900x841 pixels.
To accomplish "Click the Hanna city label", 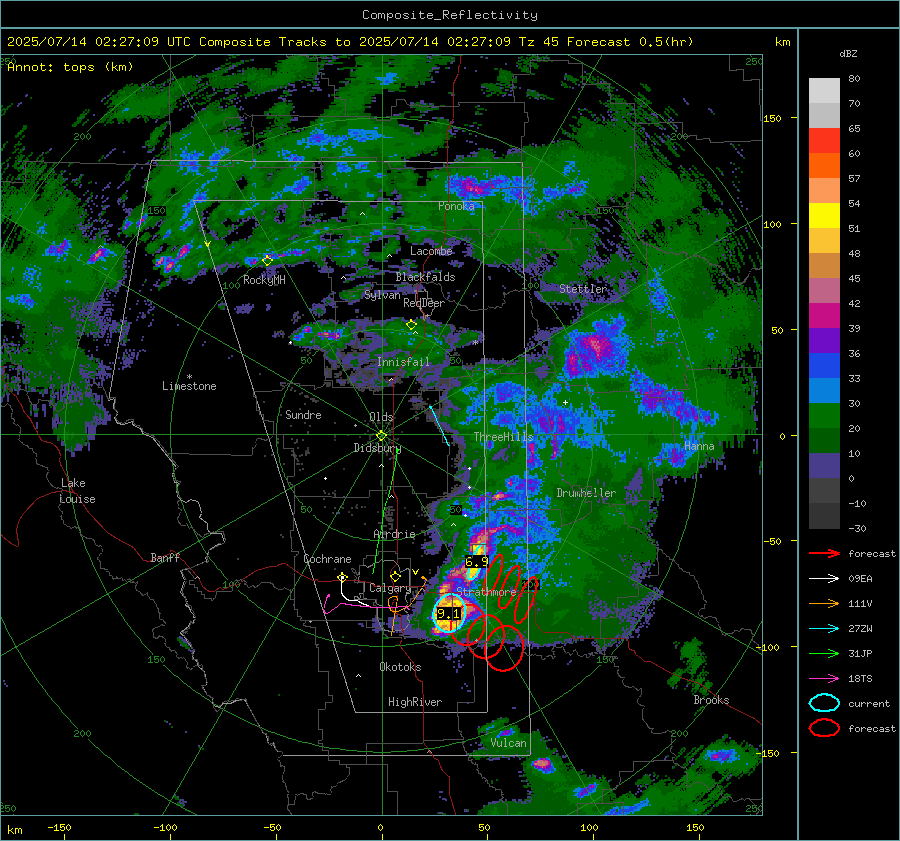I will tap(699, 446).
